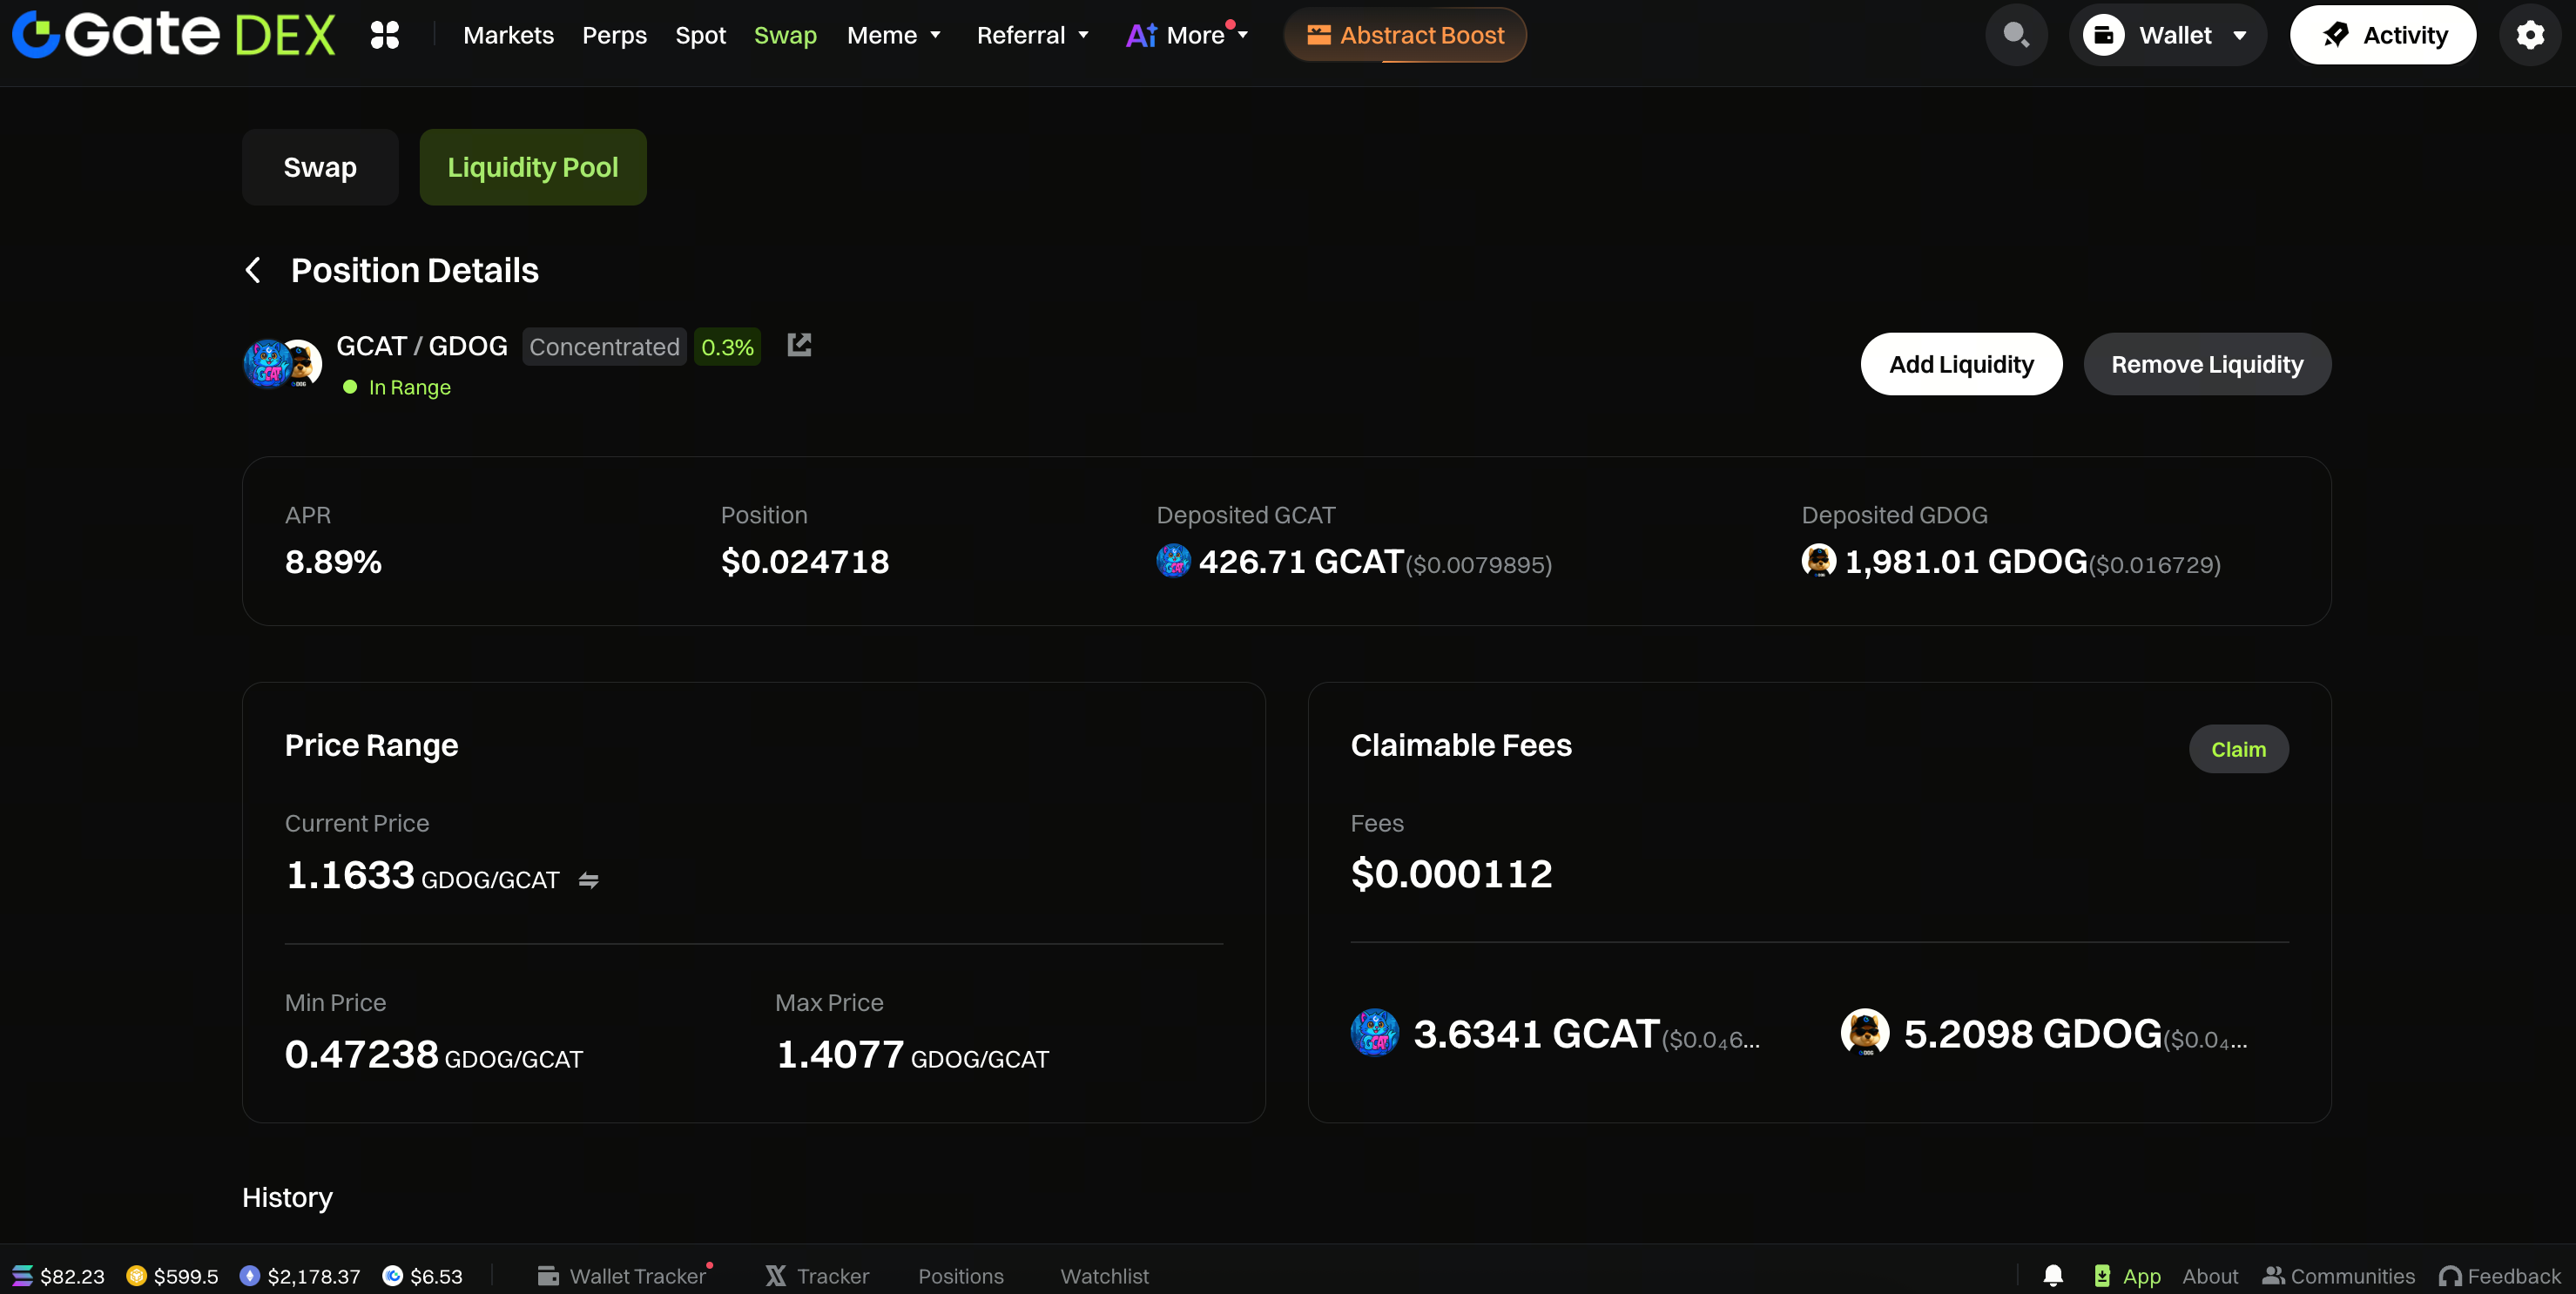Open the Perps nav item
The width and height of the screenshot is (2576, 1294).
pos(614,35)
